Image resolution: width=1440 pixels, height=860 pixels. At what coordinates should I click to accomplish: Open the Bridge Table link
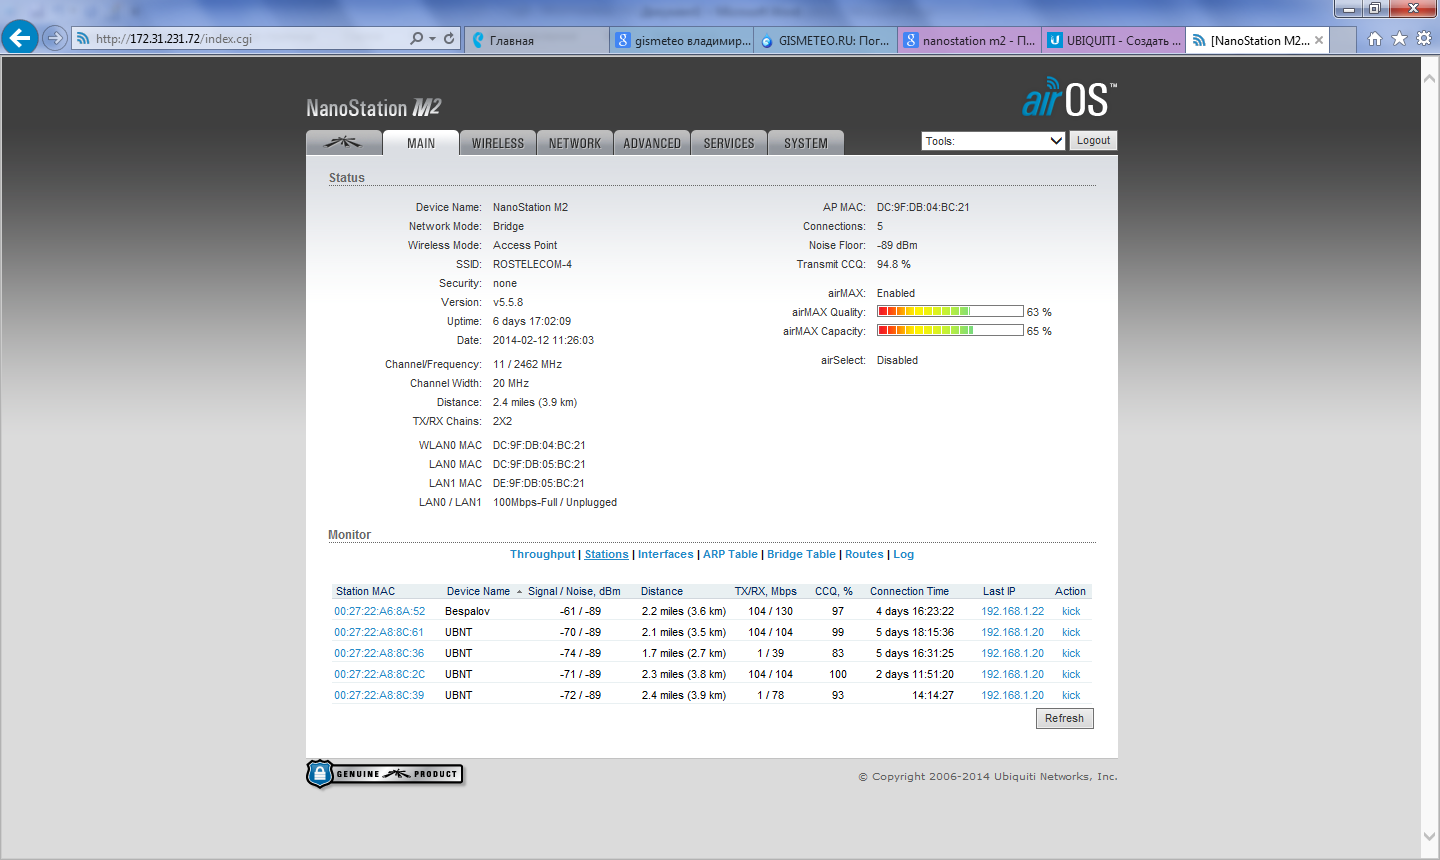pos(801,554)
